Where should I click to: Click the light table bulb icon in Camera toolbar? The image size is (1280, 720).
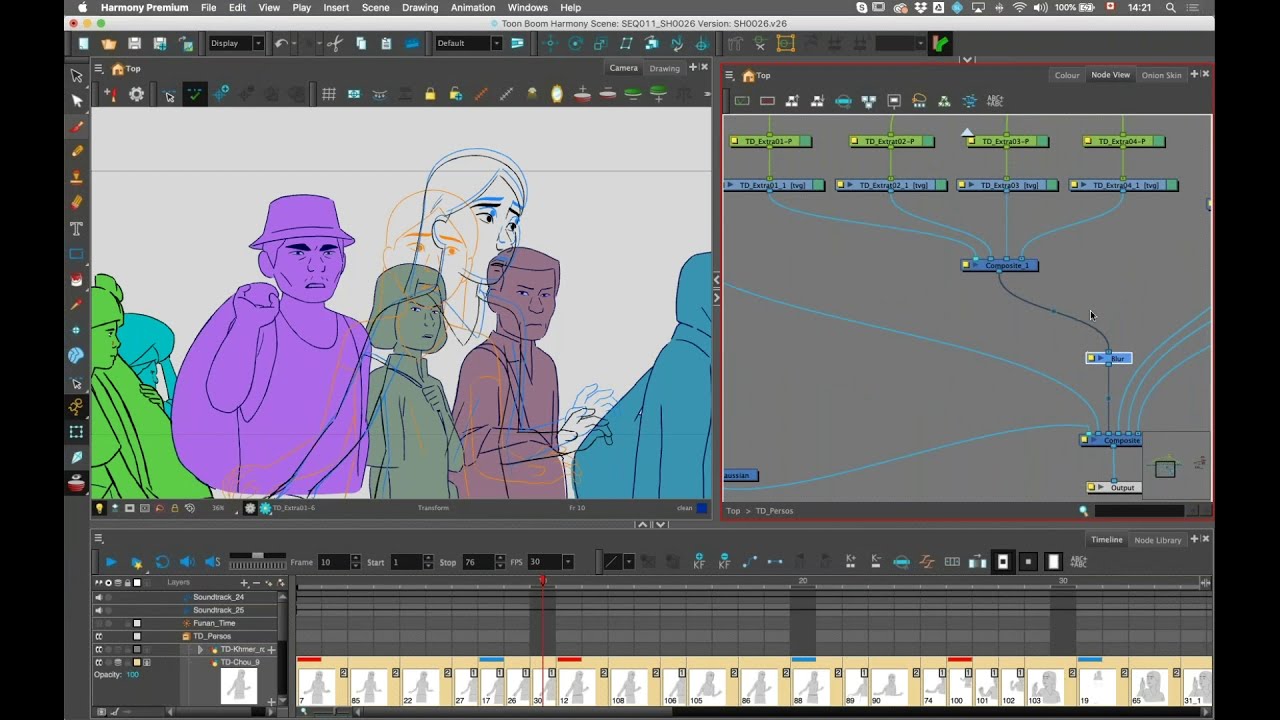(x=99, y=508)
